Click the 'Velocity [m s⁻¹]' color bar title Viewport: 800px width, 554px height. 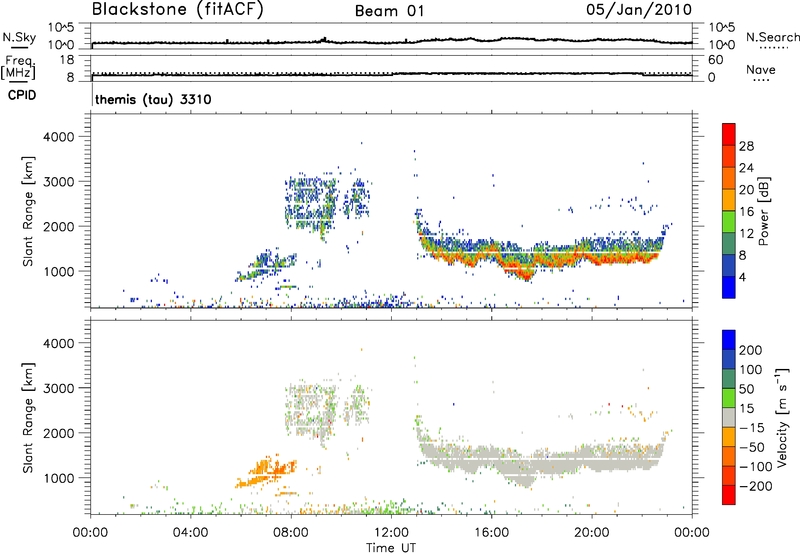[x=782, y=417]
